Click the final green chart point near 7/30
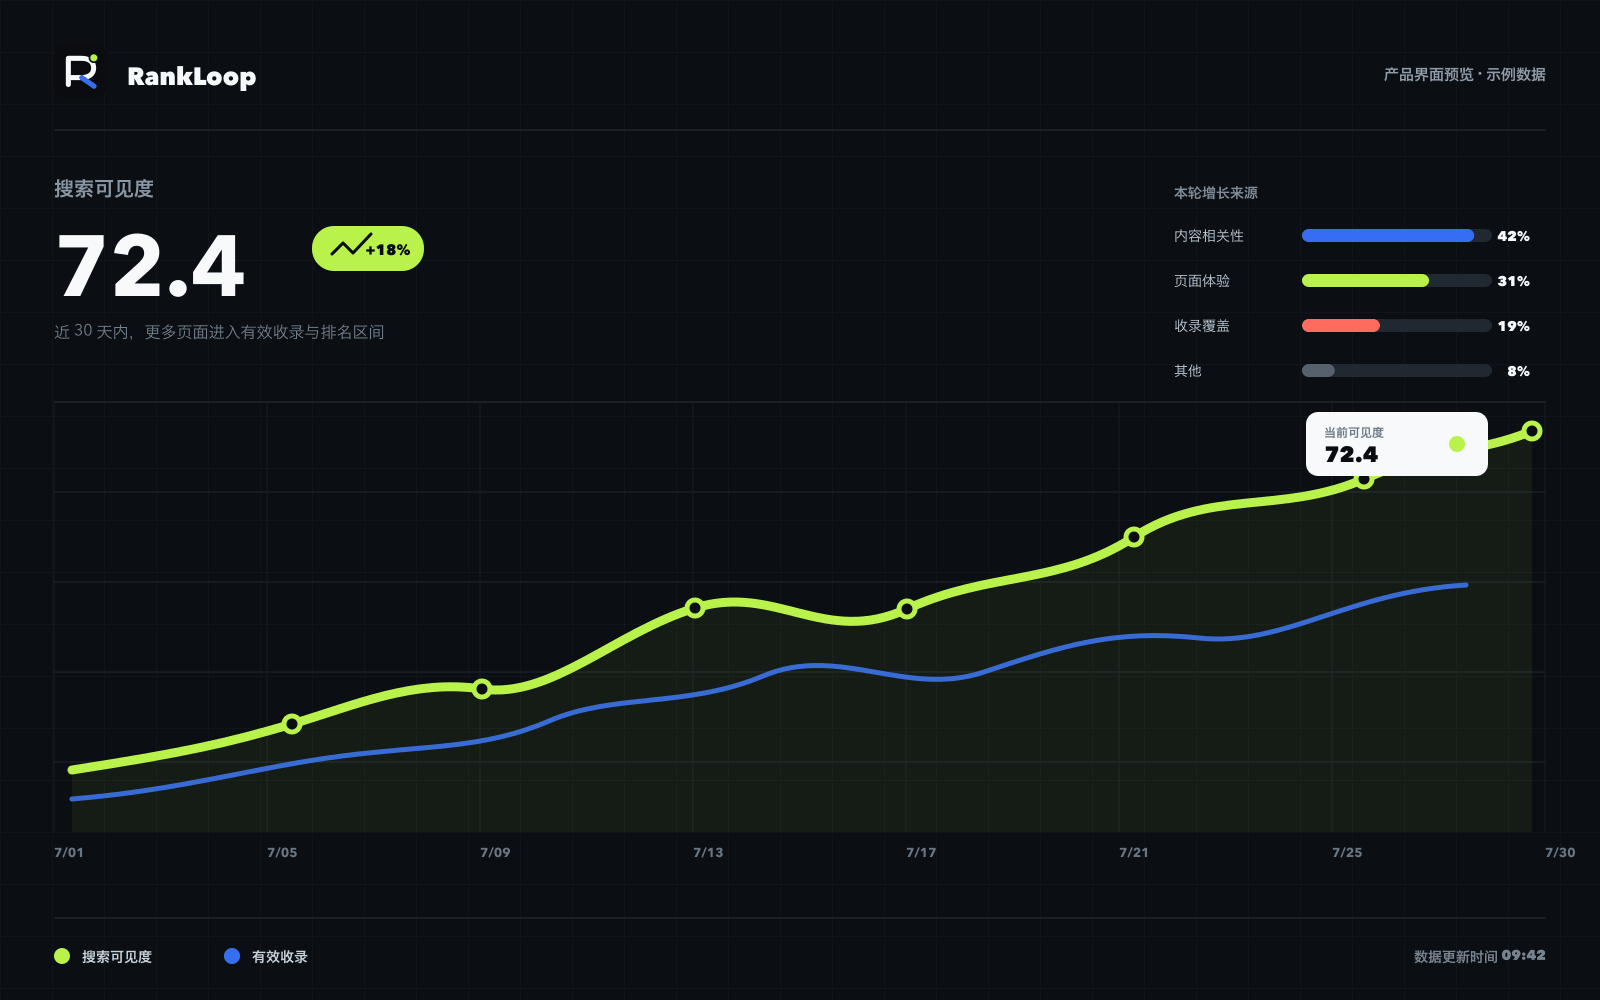The height and width of the screenshot is (1000, 1600). tap(1532, 431)
